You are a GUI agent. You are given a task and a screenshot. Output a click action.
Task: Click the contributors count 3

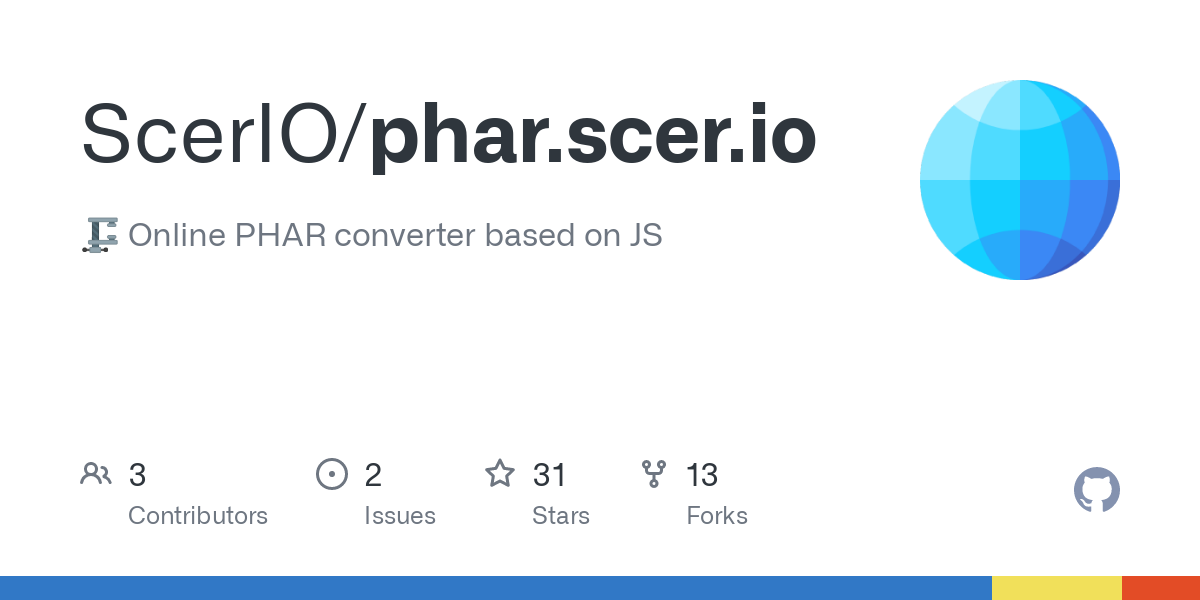pos(138,475)
